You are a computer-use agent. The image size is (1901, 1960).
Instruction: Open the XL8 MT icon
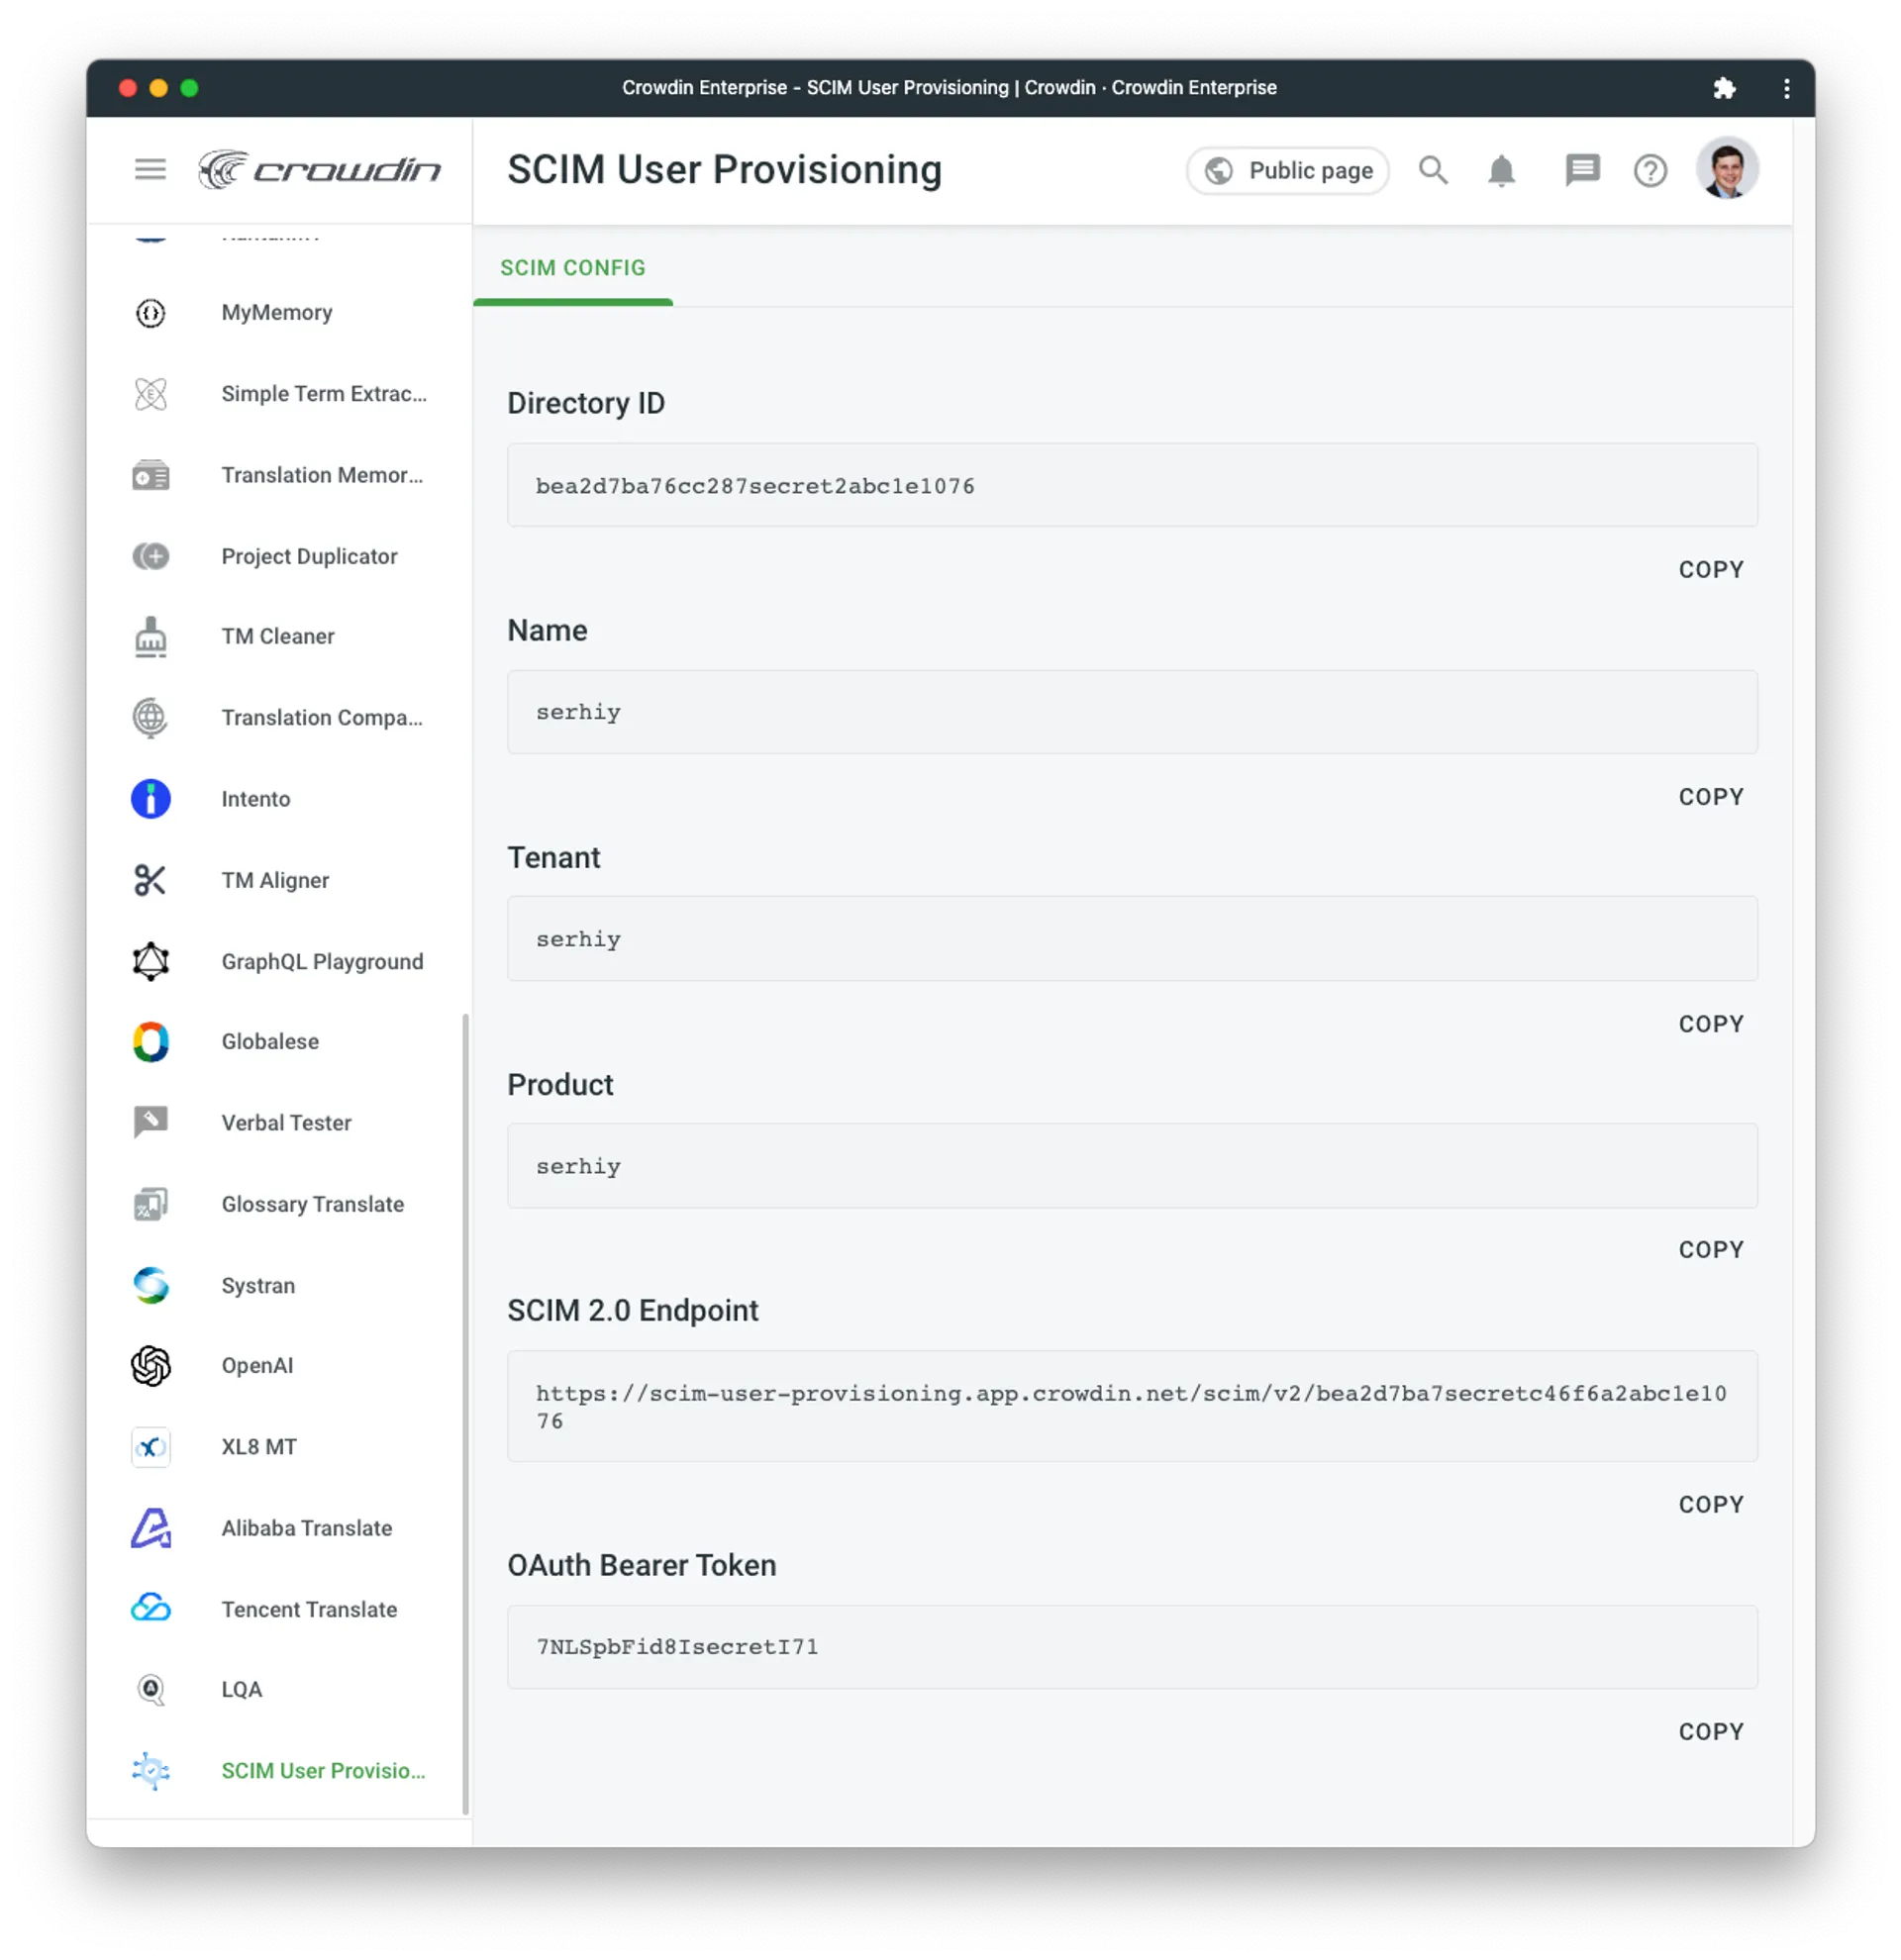(x=150, y=1447)
